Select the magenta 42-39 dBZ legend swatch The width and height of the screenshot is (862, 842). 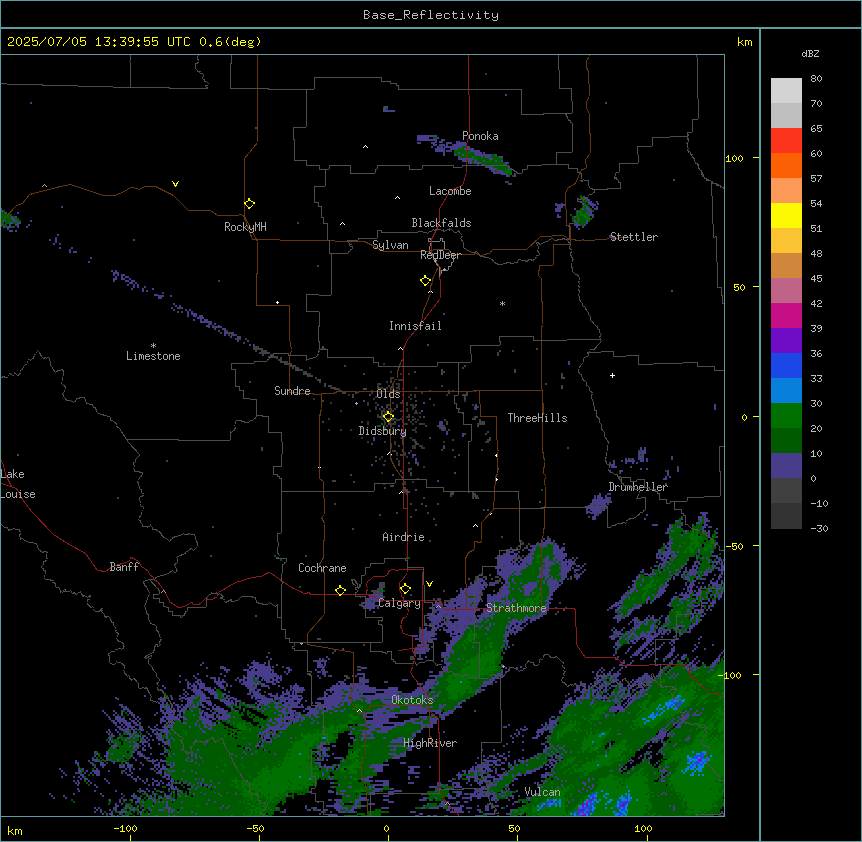[786, 315]
